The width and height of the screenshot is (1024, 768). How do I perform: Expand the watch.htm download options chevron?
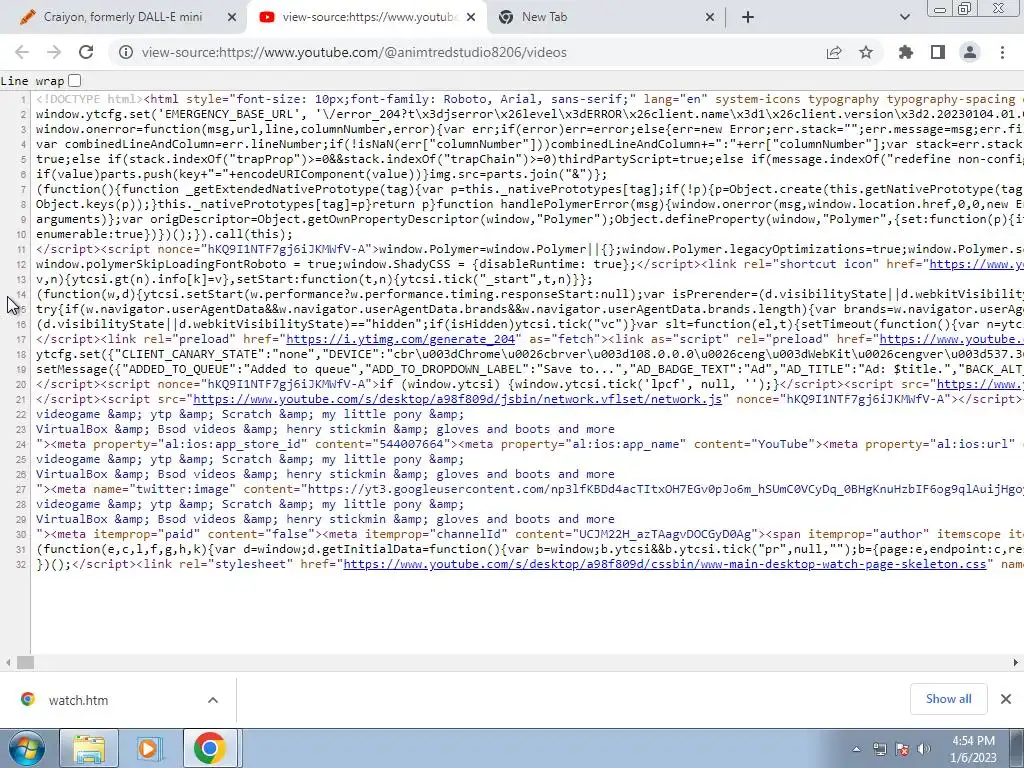[x=213, y=700]
